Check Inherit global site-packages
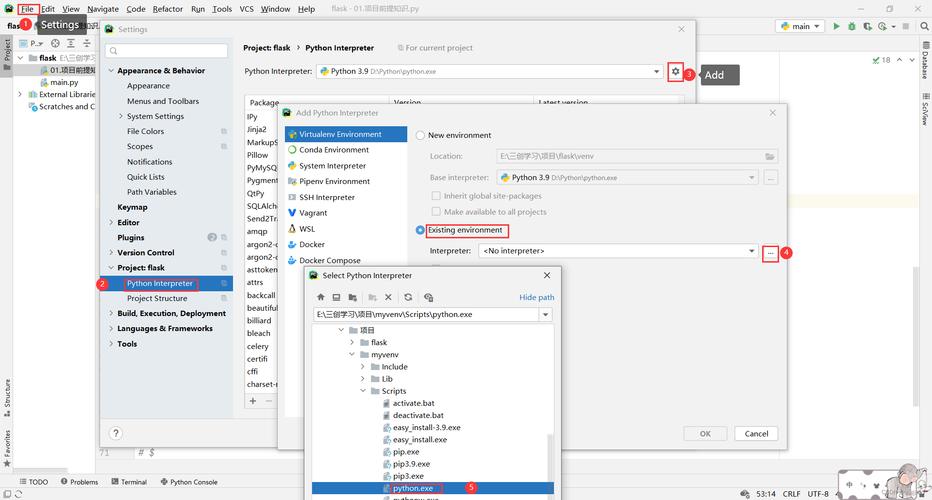The width and height of the screenshot is (932, 500). click(436, 196)
